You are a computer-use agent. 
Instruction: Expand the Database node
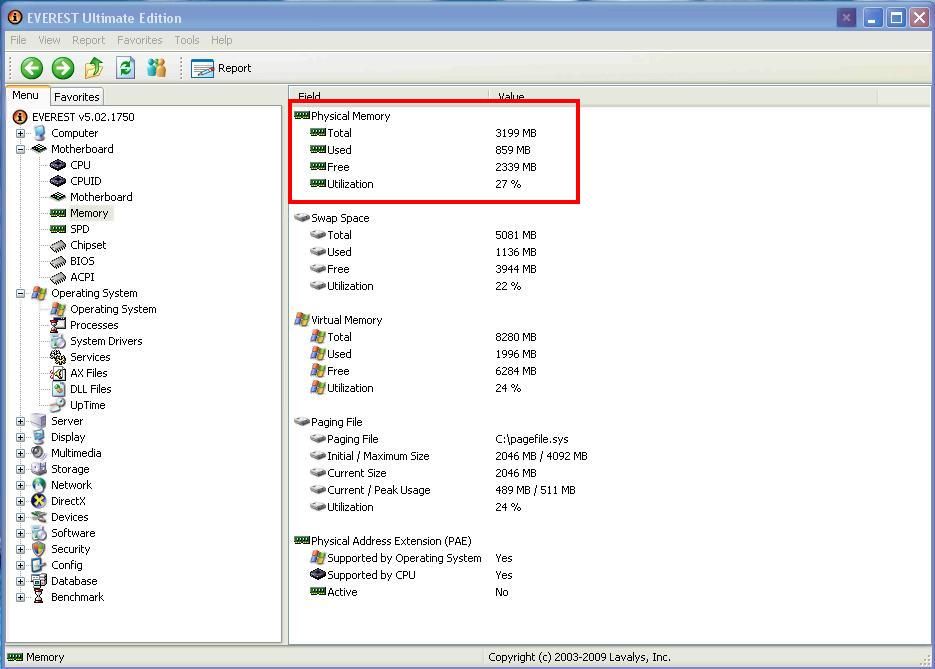[20, 581]
